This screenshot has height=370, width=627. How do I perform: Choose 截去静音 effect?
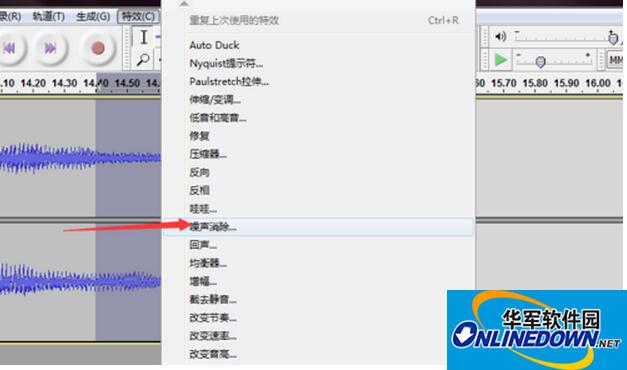pos(318,300)
